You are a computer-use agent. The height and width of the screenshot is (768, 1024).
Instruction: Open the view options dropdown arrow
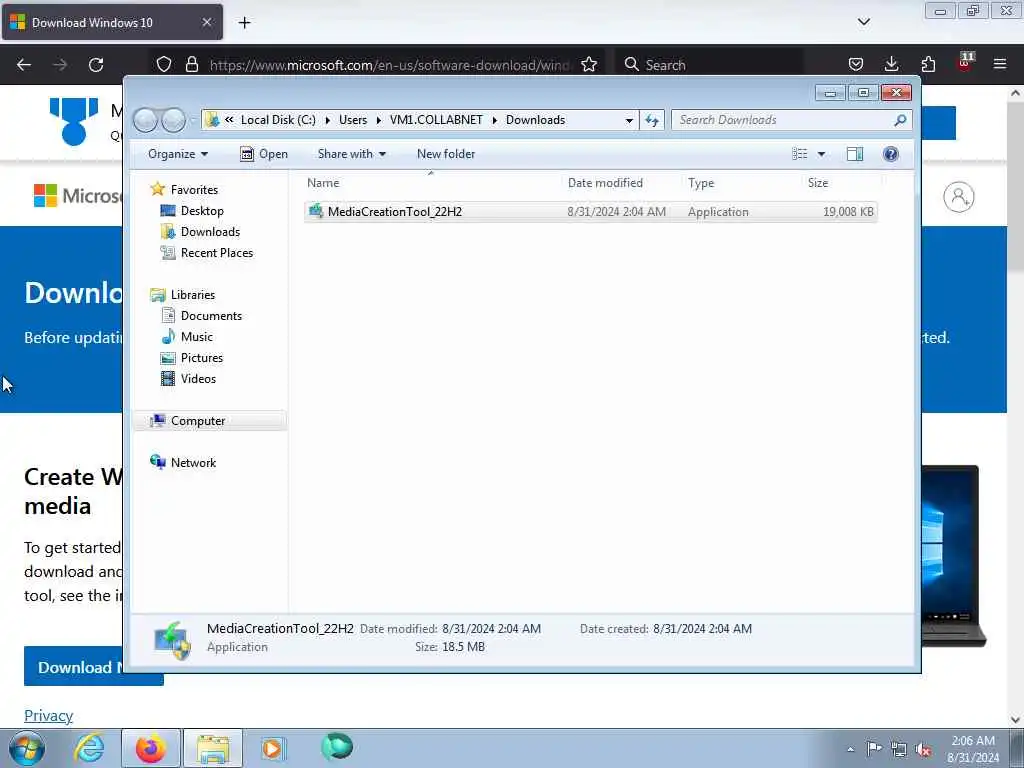point(822,154)
